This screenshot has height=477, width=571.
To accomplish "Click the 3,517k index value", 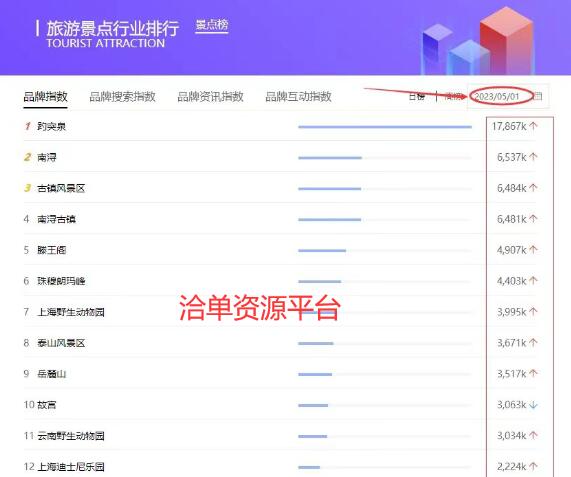I will [512, 374].
